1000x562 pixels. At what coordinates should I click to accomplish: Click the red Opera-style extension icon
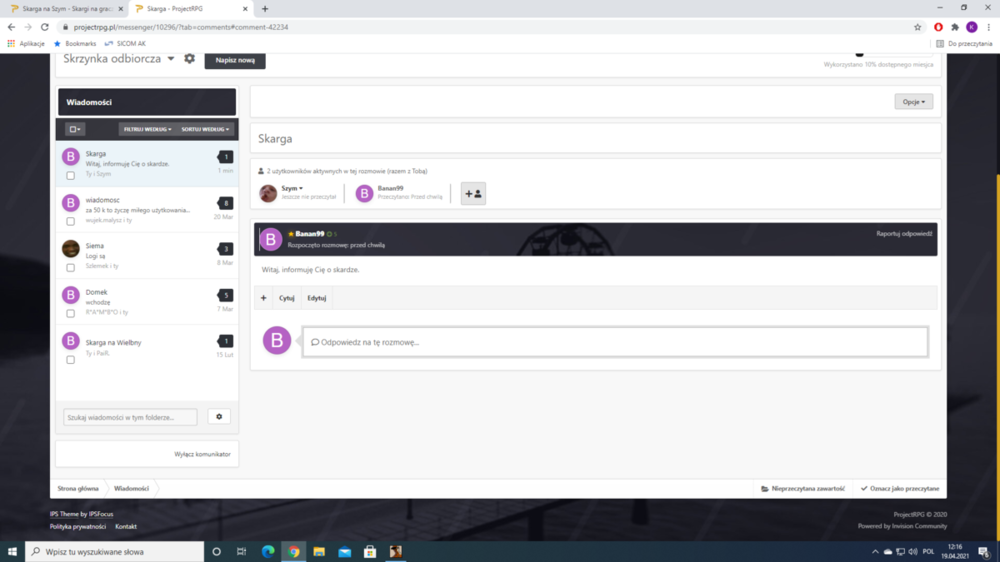[x=938, y=27]
